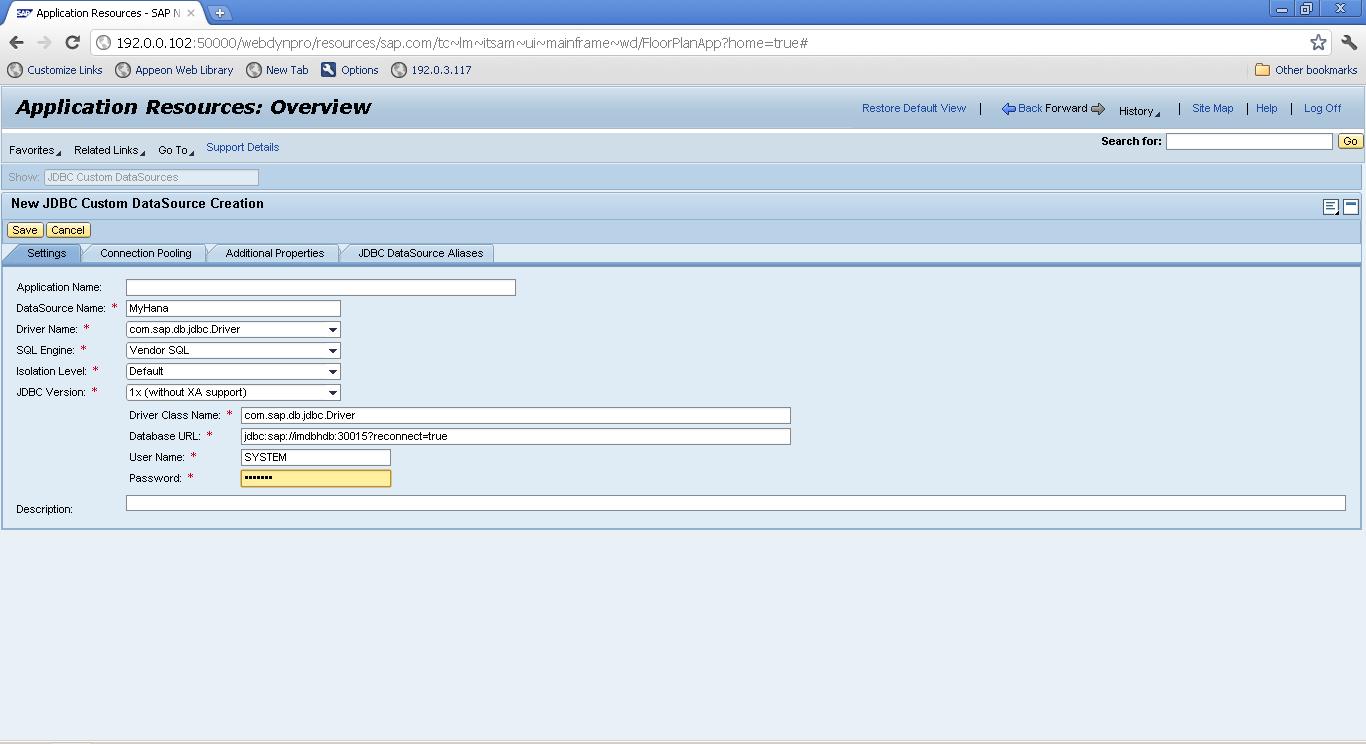This screenshot has width=1366, height=744.
Task: Open the Options bookmark
Action: click(350, 70)
